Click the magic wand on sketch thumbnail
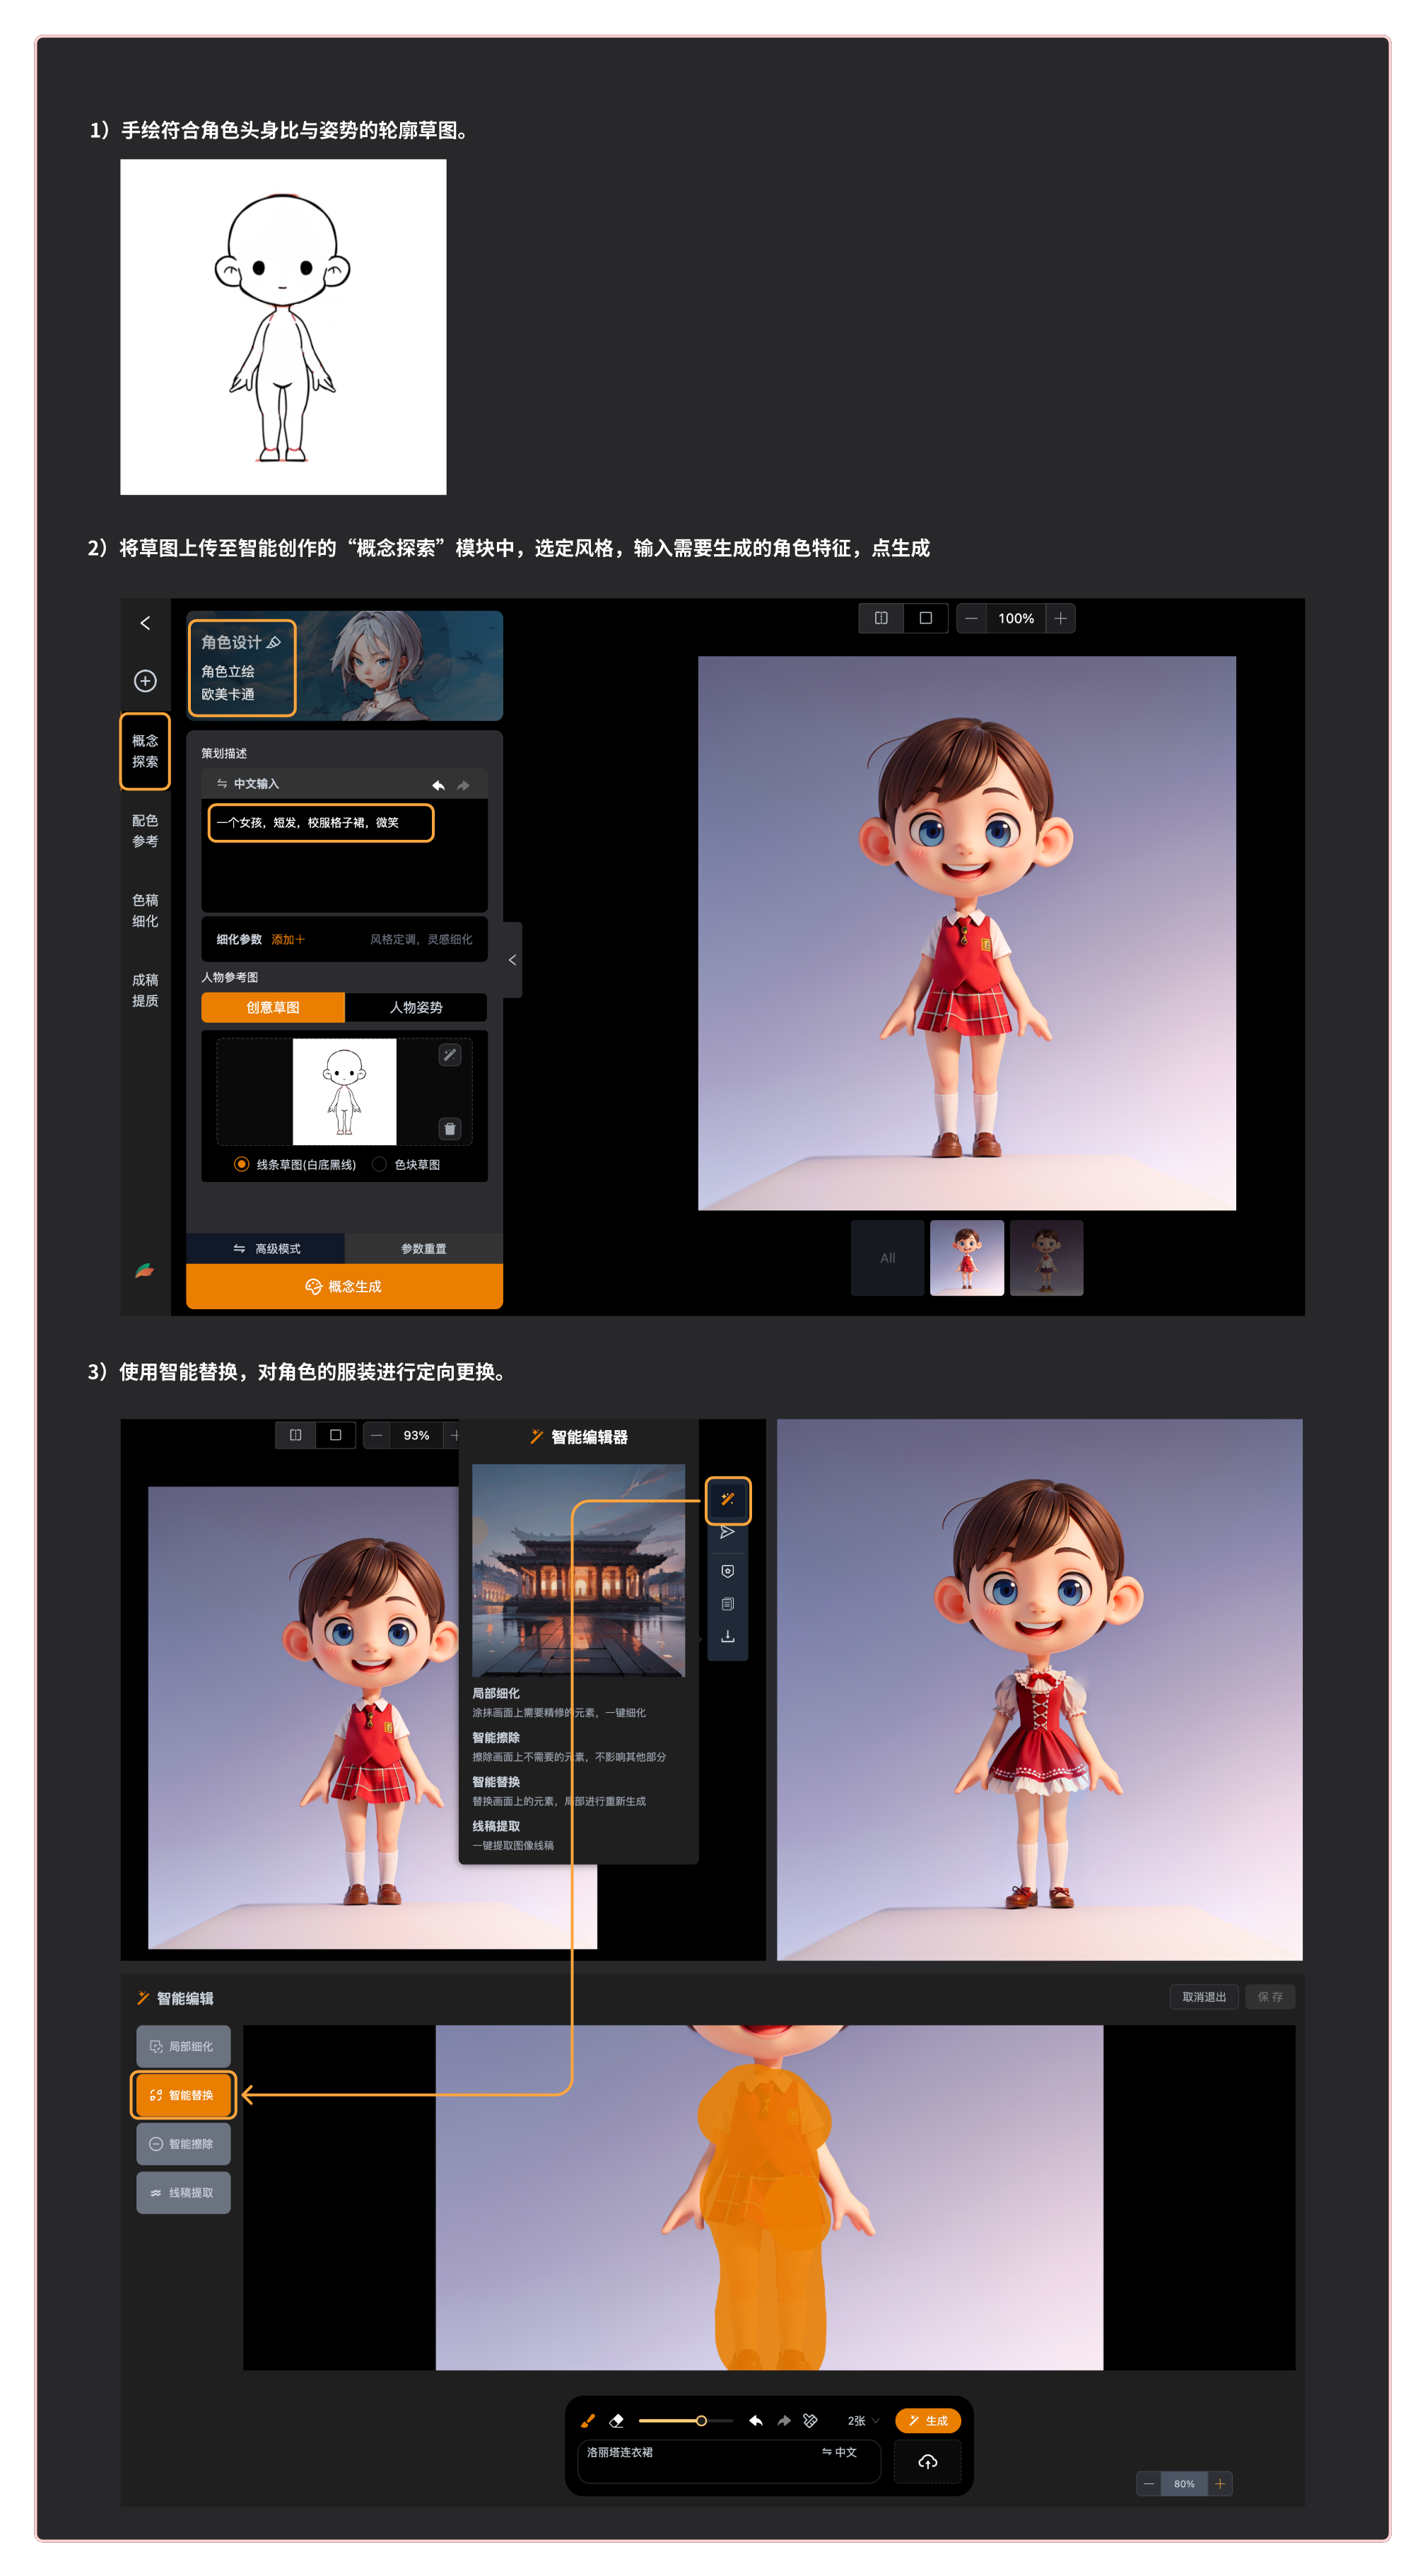The height and width of the screenshot is (2576, 1425). click(450, 1055)
